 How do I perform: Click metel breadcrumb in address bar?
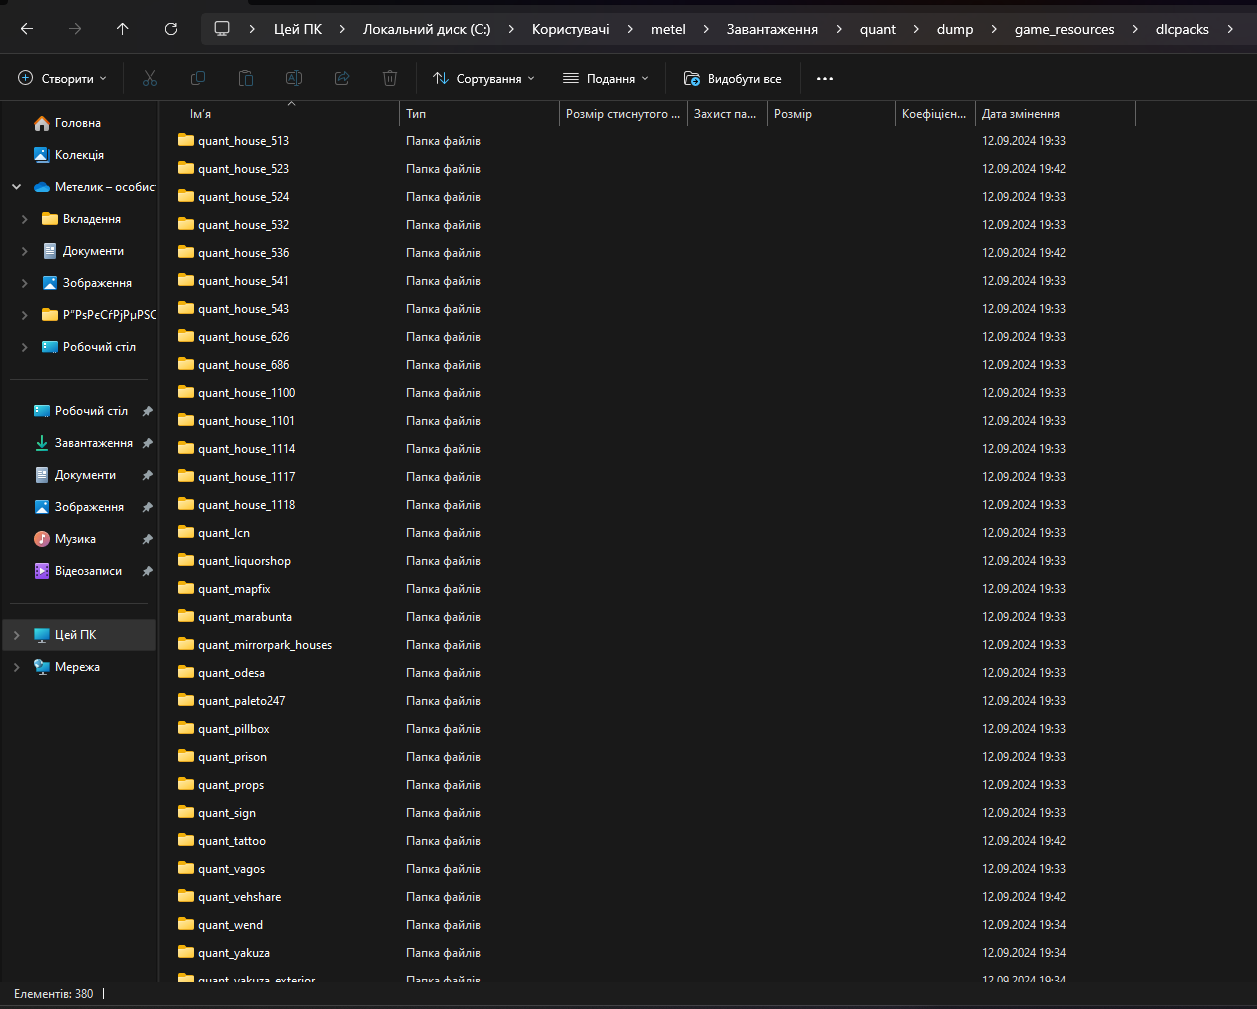(668, 29)
